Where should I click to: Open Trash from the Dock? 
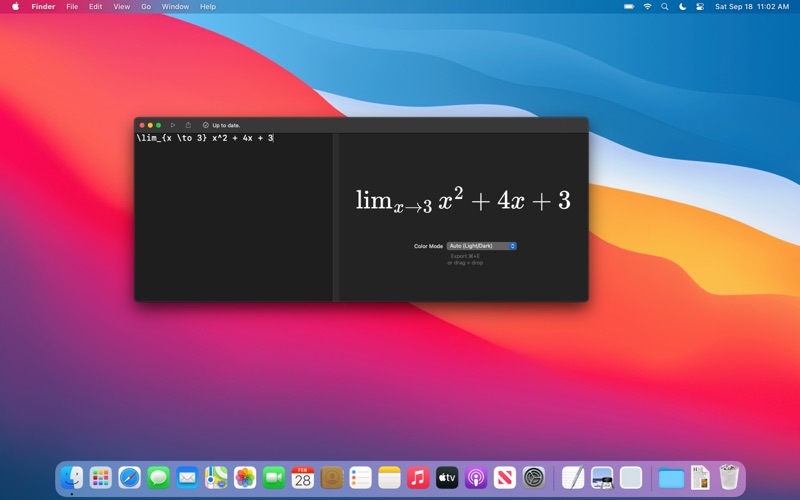click(729, 478)
